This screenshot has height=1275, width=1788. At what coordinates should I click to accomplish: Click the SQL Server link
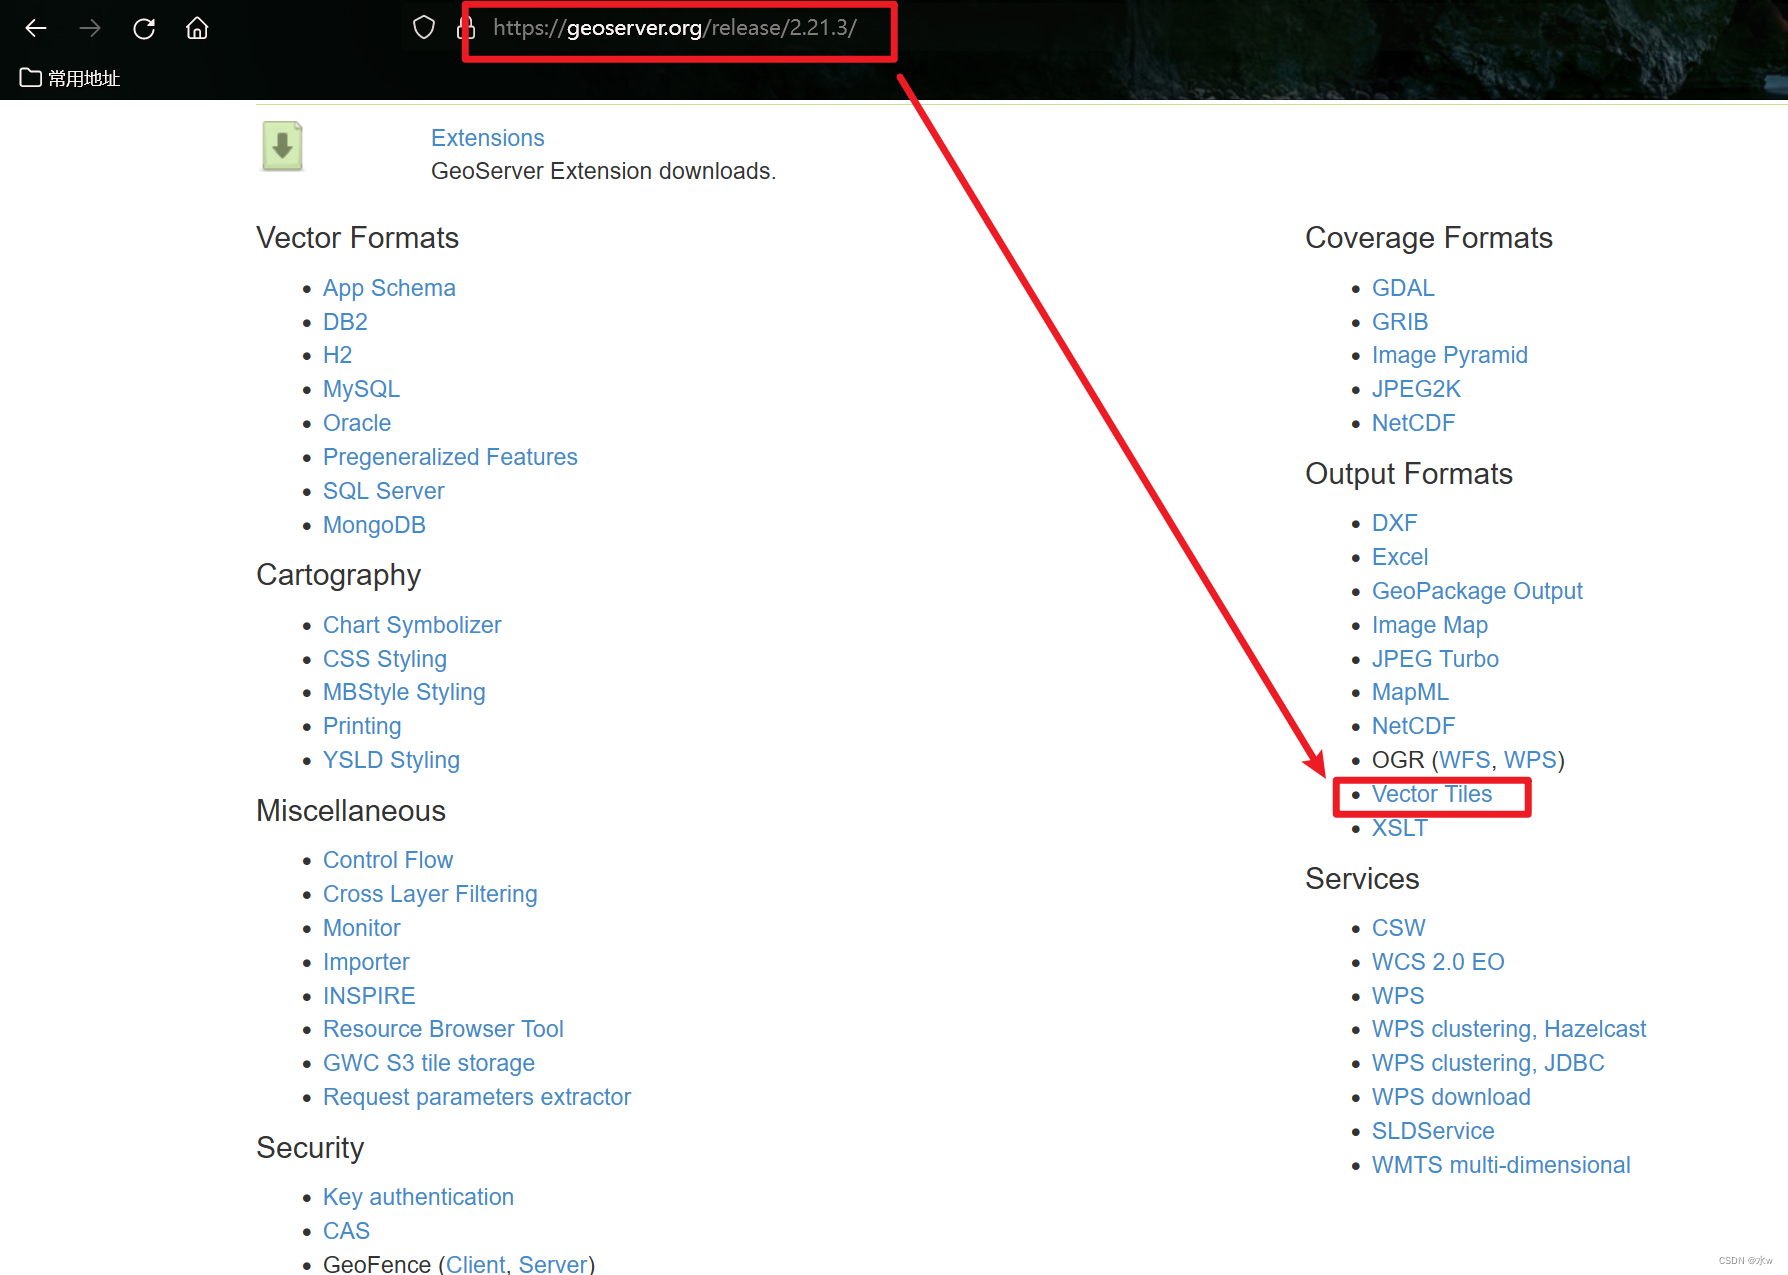point(384,491)
